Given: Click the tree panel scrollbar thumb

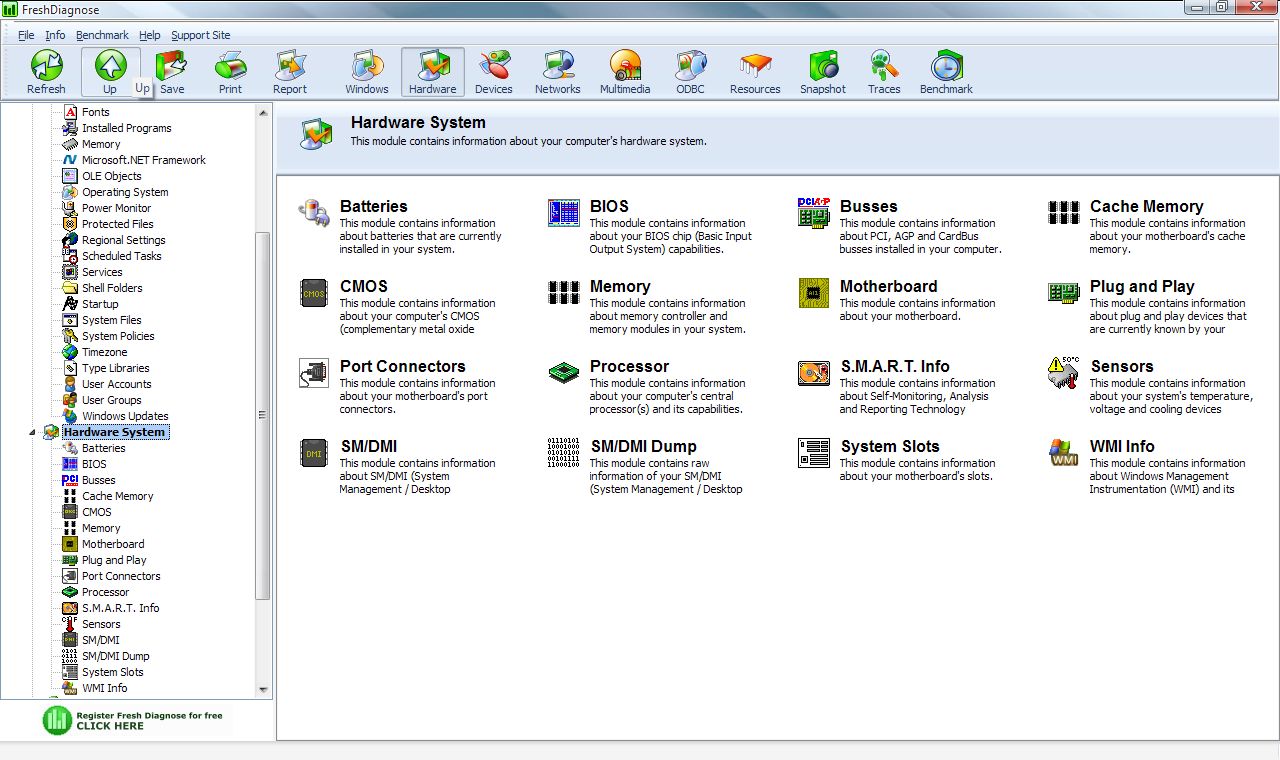Looking at the screenshot, I should [264, 416].
